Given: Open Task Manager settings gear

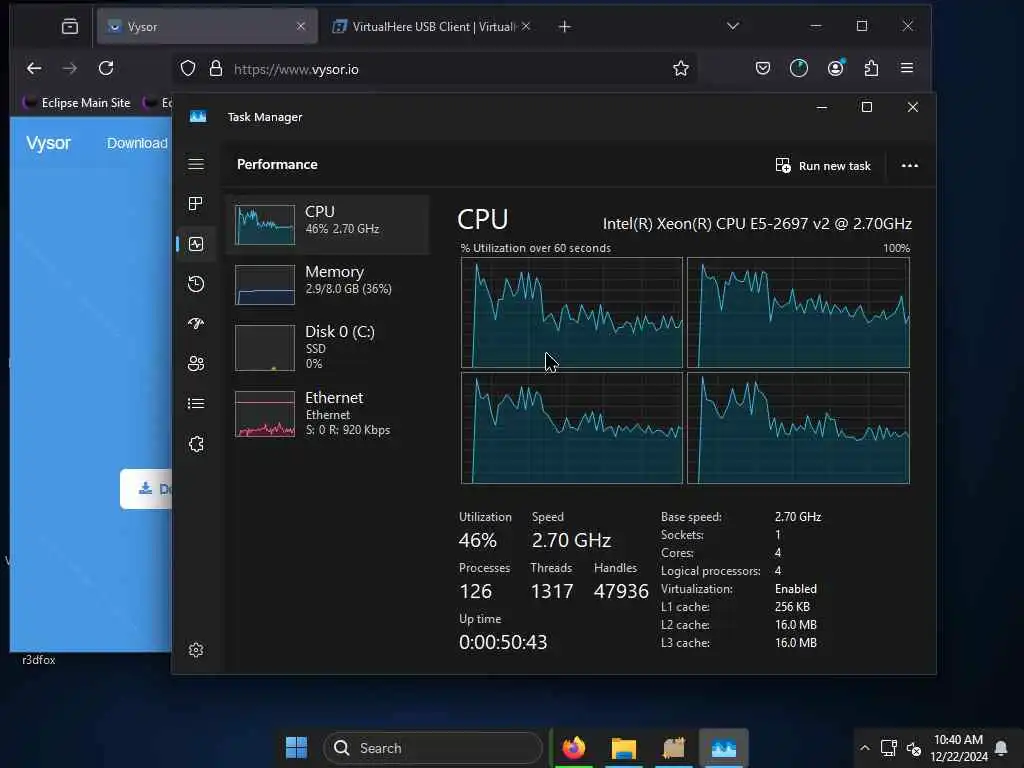Looking at the screenshot, I should pos(196,650).
